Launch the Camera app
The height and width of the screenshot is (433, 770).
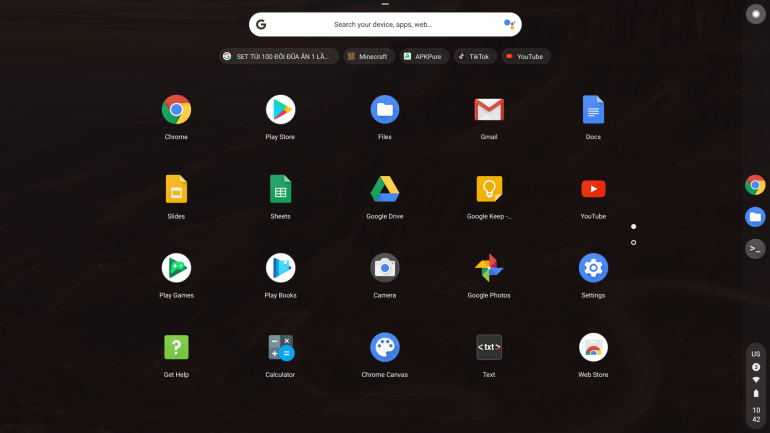pos(385,268)
